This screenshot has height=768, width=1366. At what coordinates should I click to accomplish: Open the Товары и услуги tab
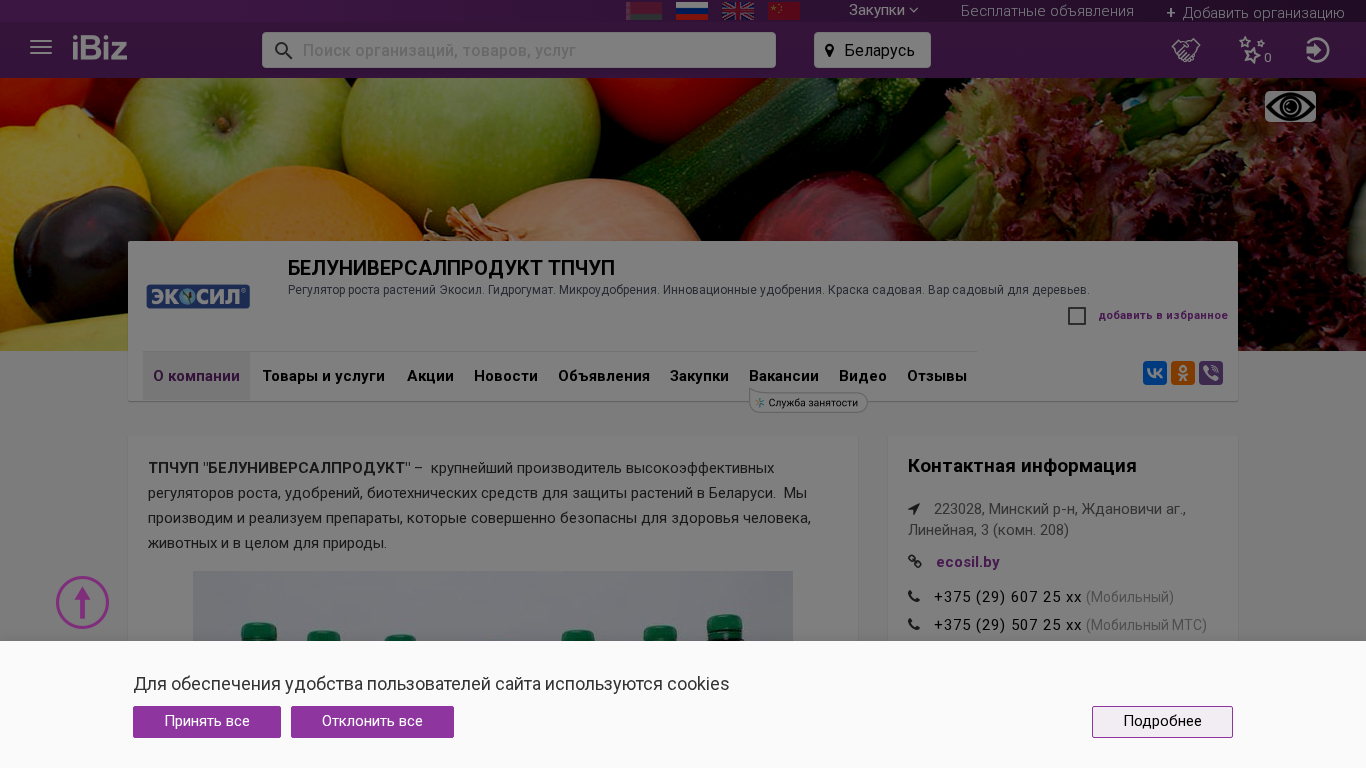[x=323, y=376]
